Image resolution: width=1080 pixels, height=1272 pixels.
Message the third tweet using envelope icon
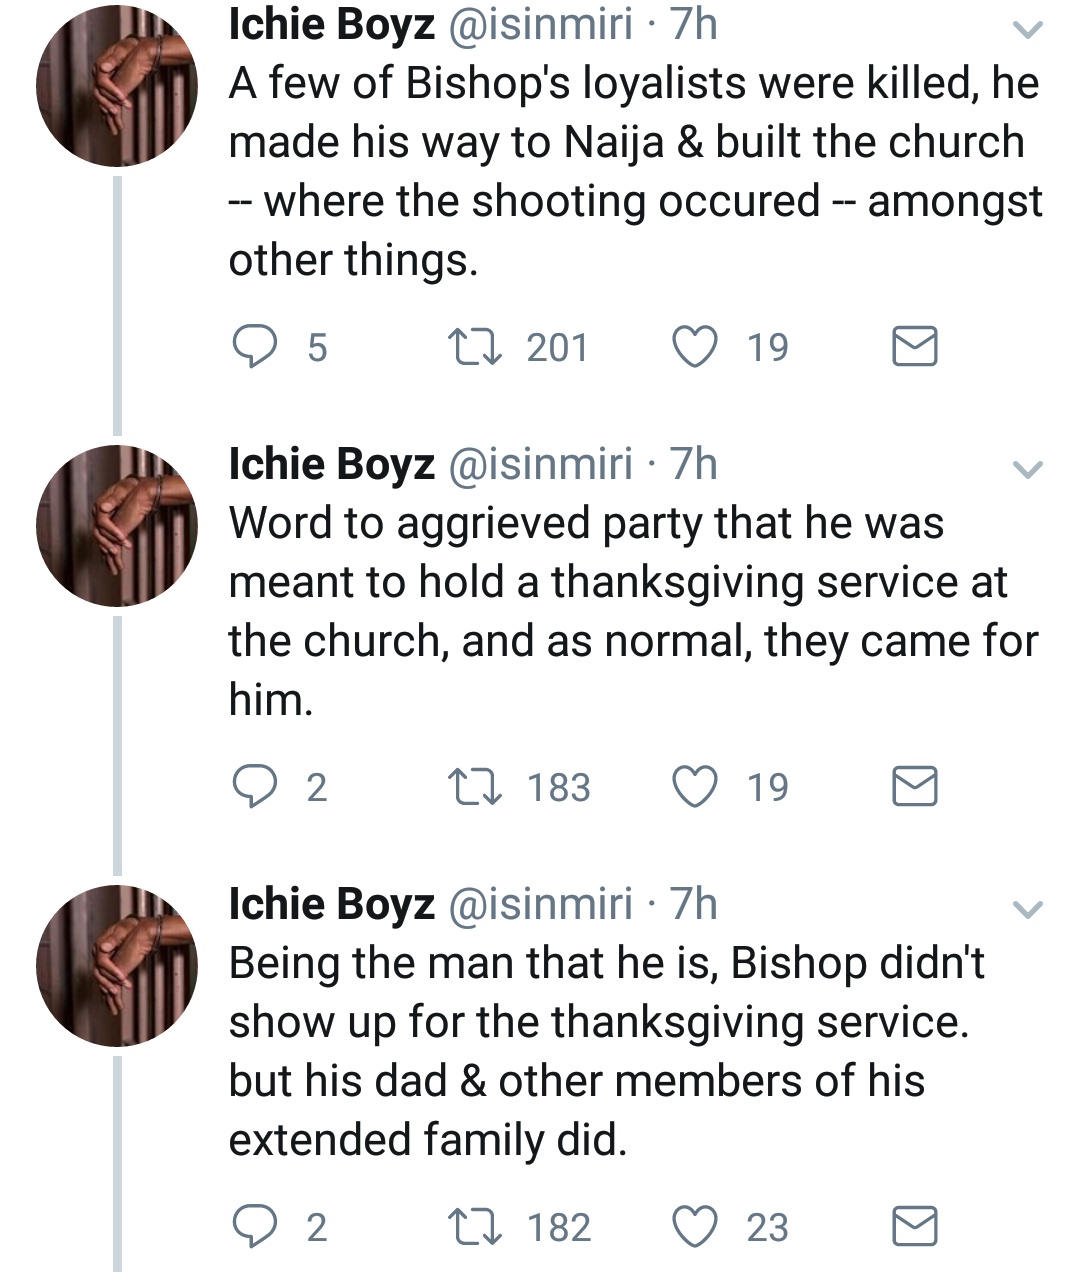(914, 1227)
